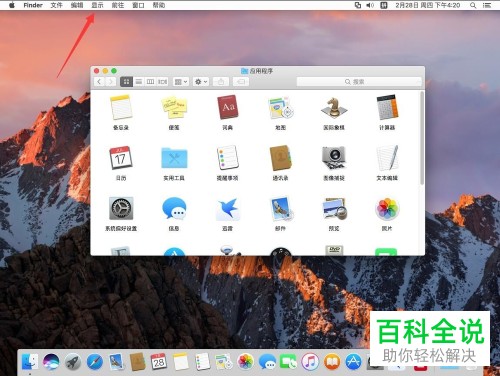Click the volume icon in menu bar
The height and width of the screenshot is (376, 500).
tap(370, 5)
